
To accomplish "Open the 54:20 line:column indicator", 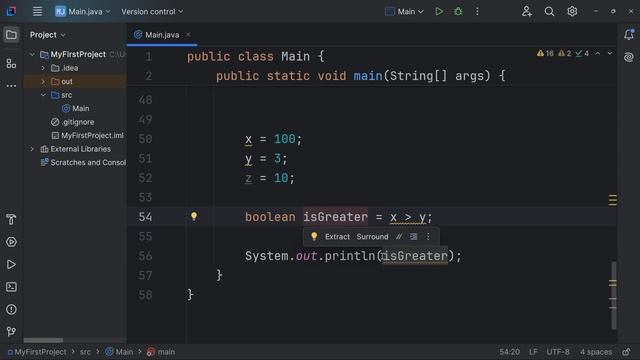I will coord(510,352).
